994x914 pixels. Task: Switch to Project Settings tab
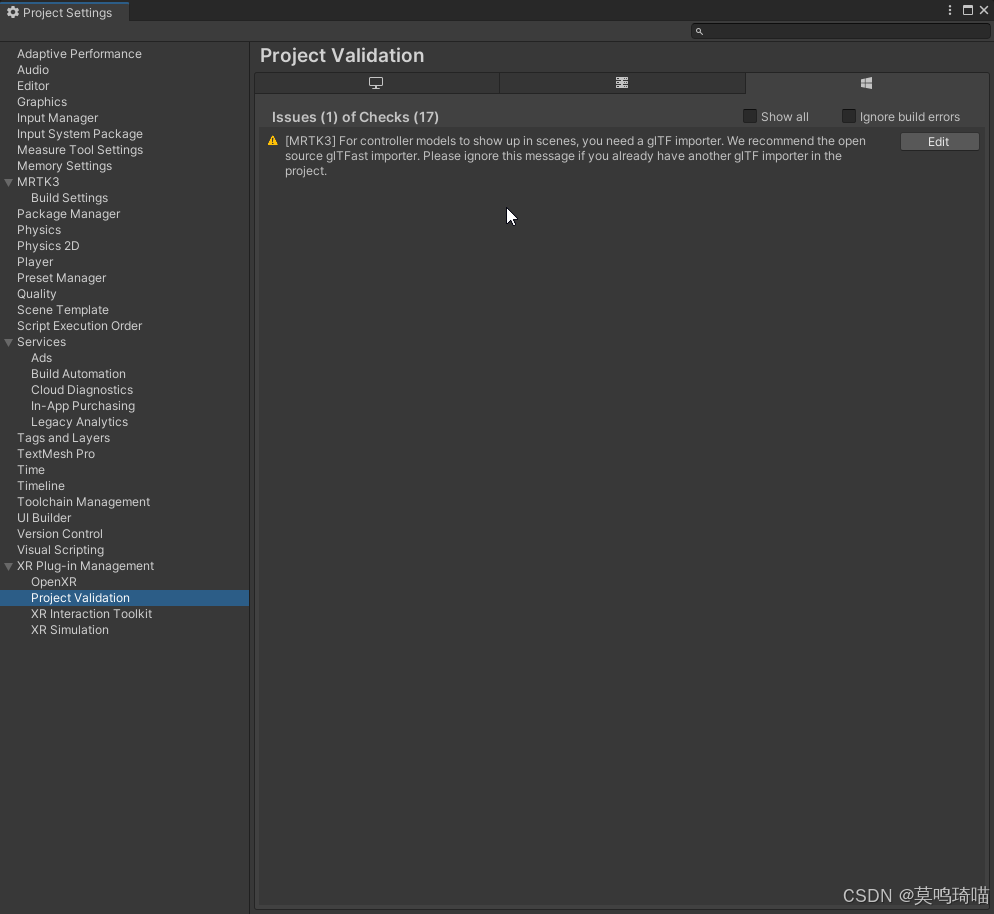tap(65, 12)
